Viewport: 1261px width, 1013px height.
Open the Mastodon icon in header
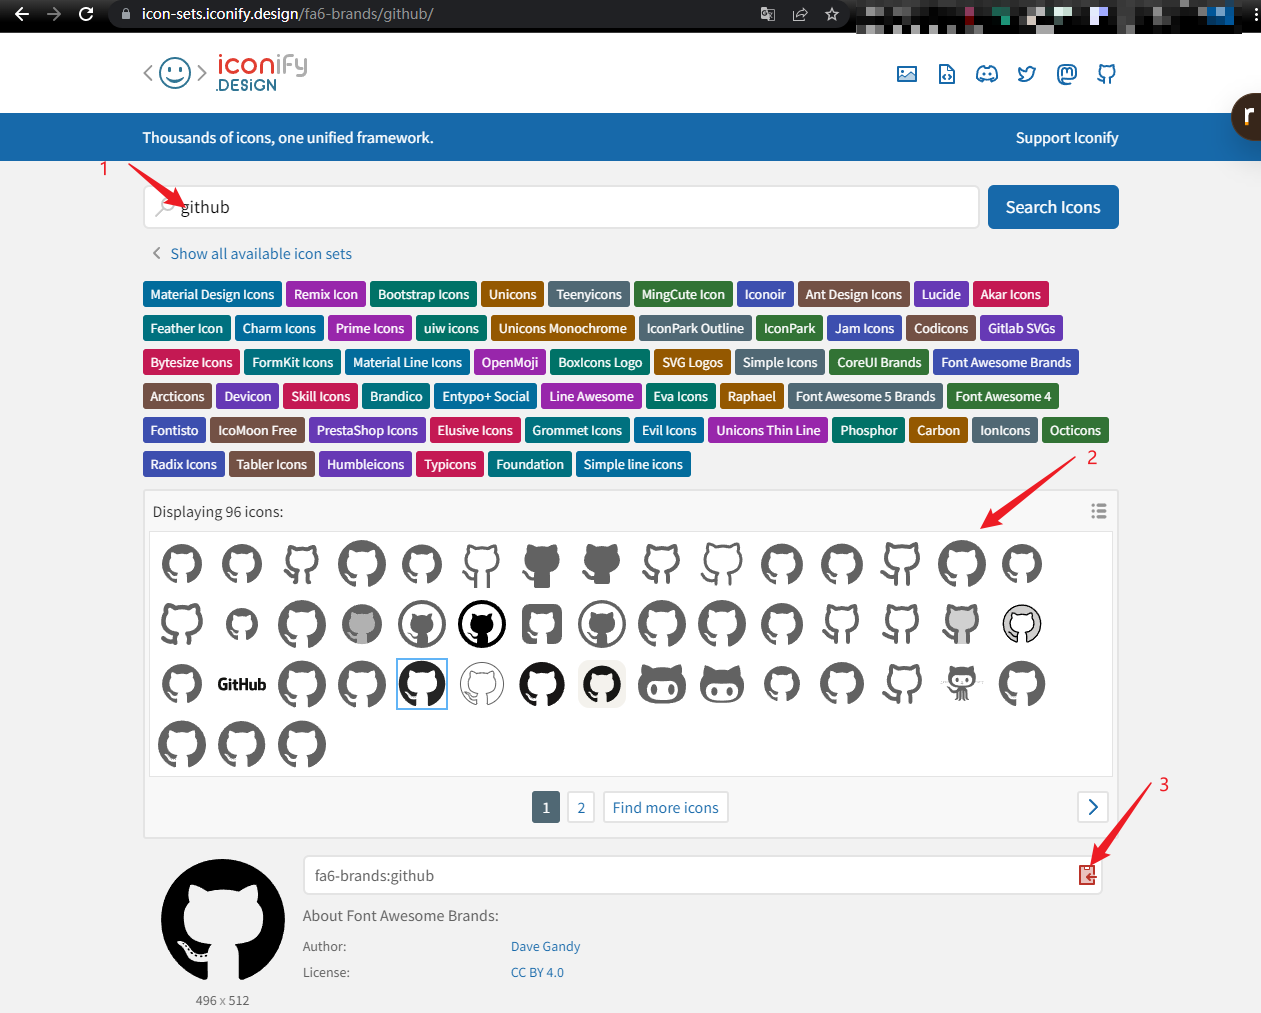pos(1067,74)
